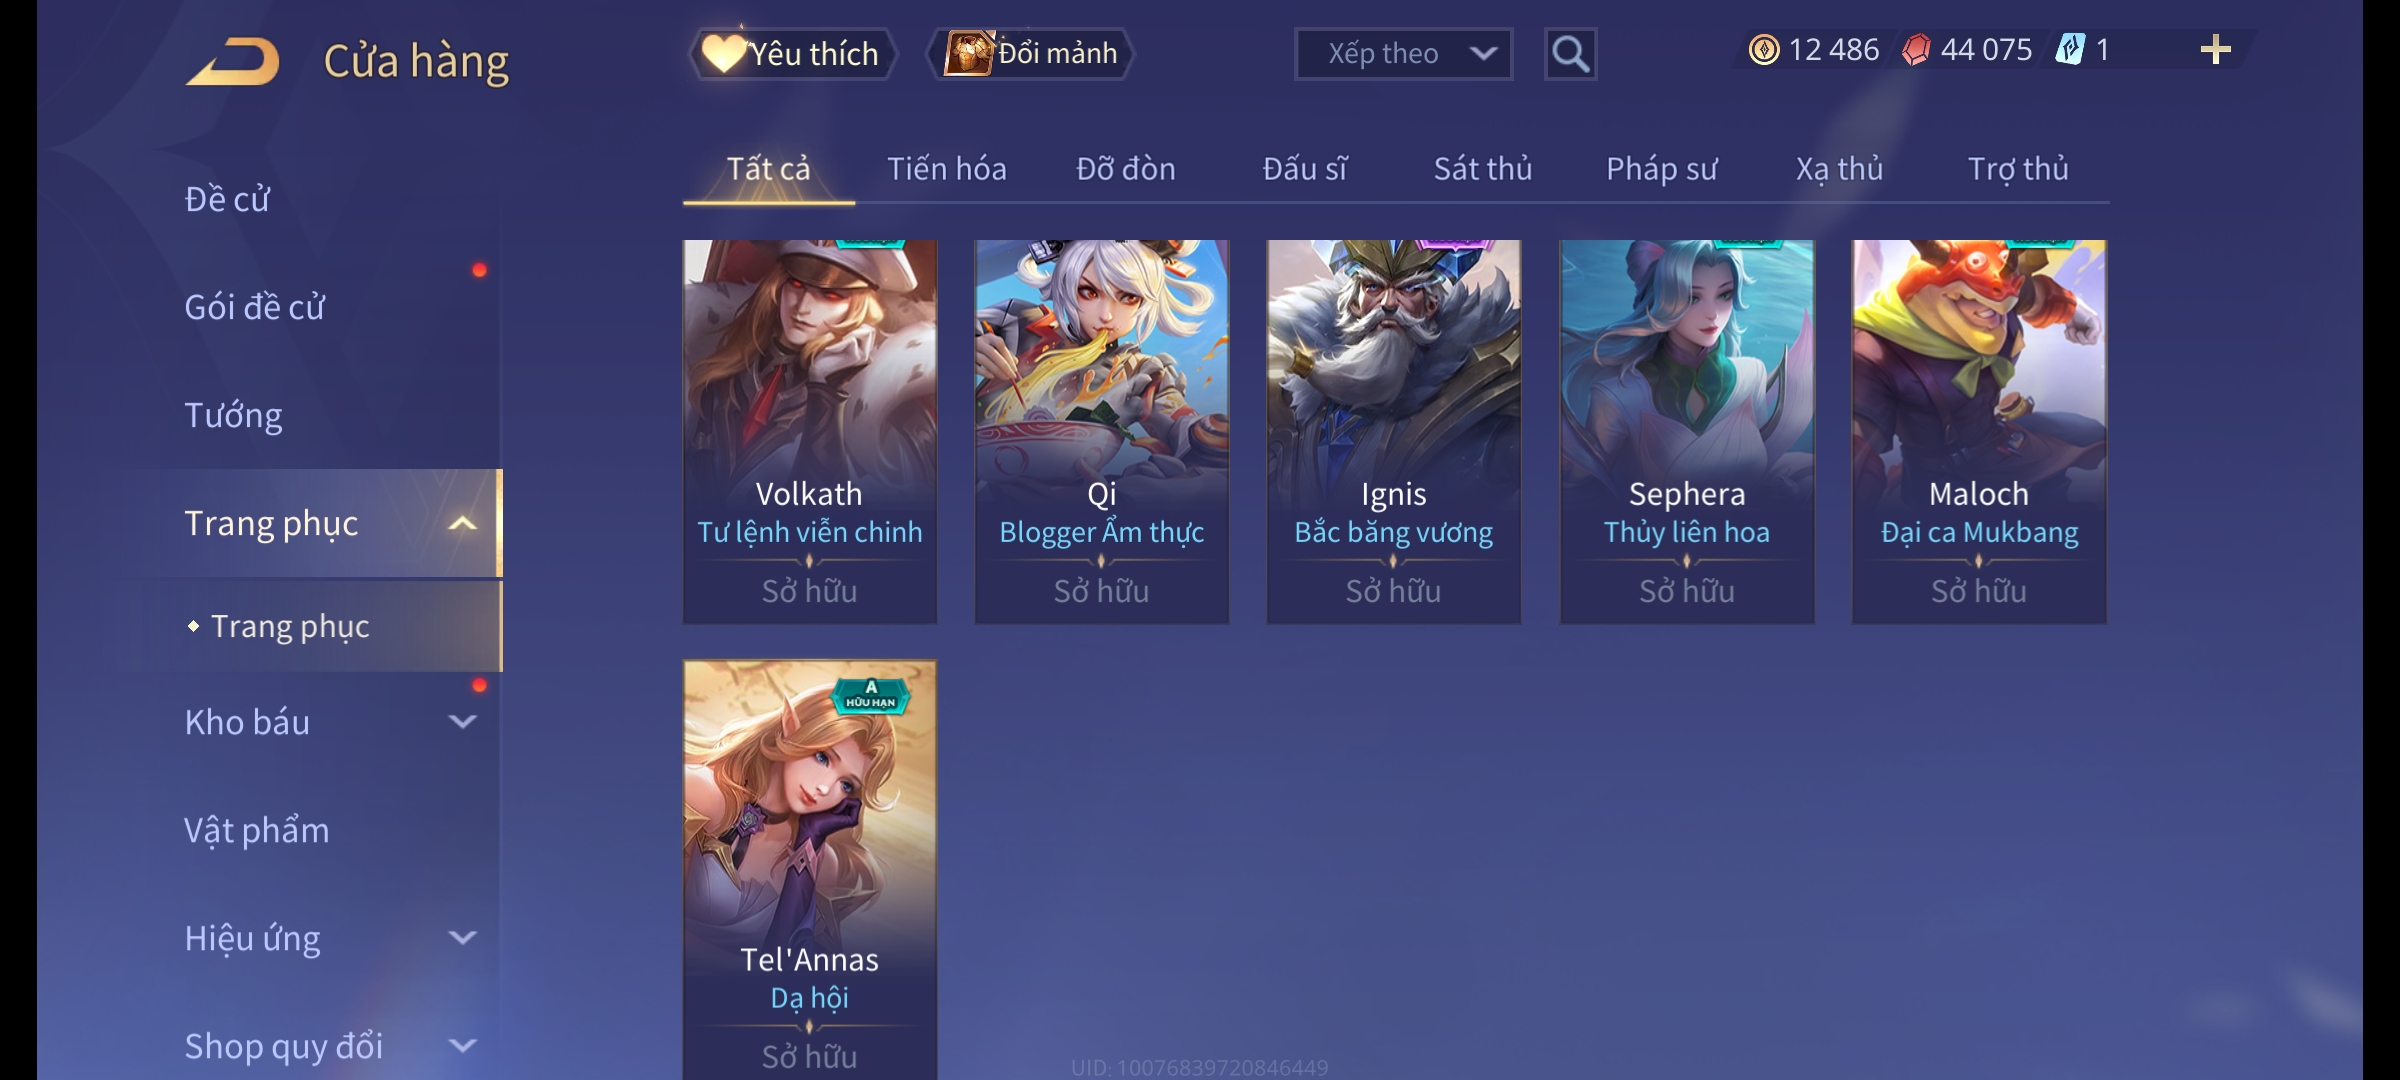The width and height of the screenshot is (2400, 1080).
Task: Expand the Kho báu sidebar section
Action: click(x=462, y=722)
